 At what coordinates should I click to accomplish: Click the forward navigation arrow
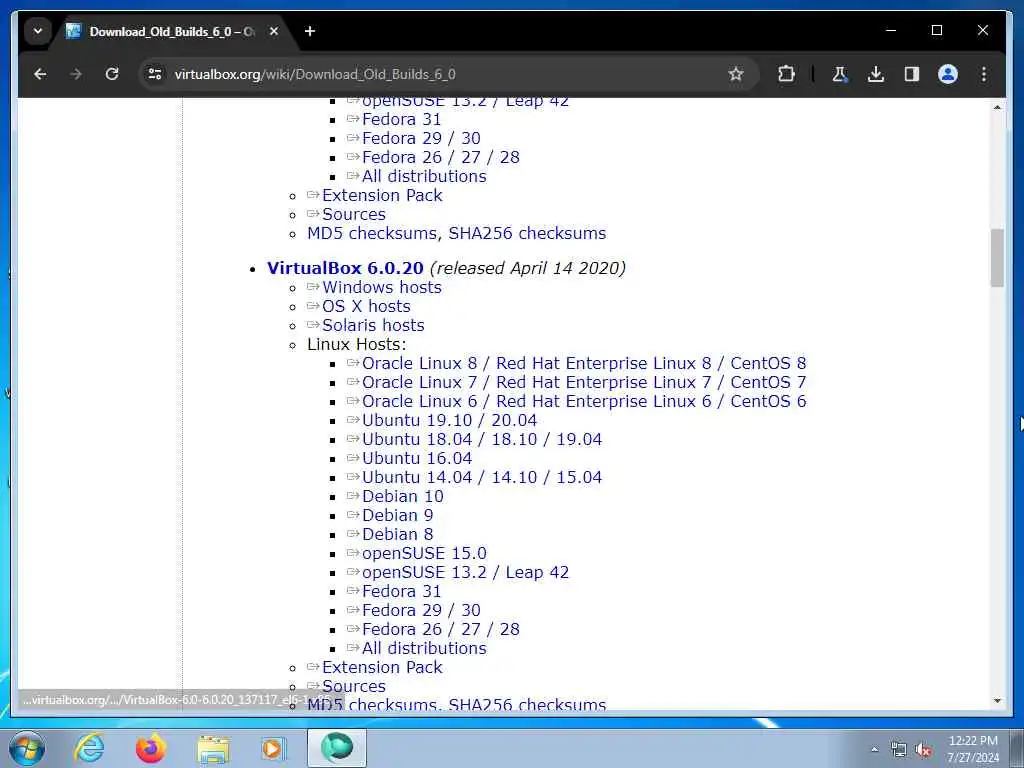76,74
